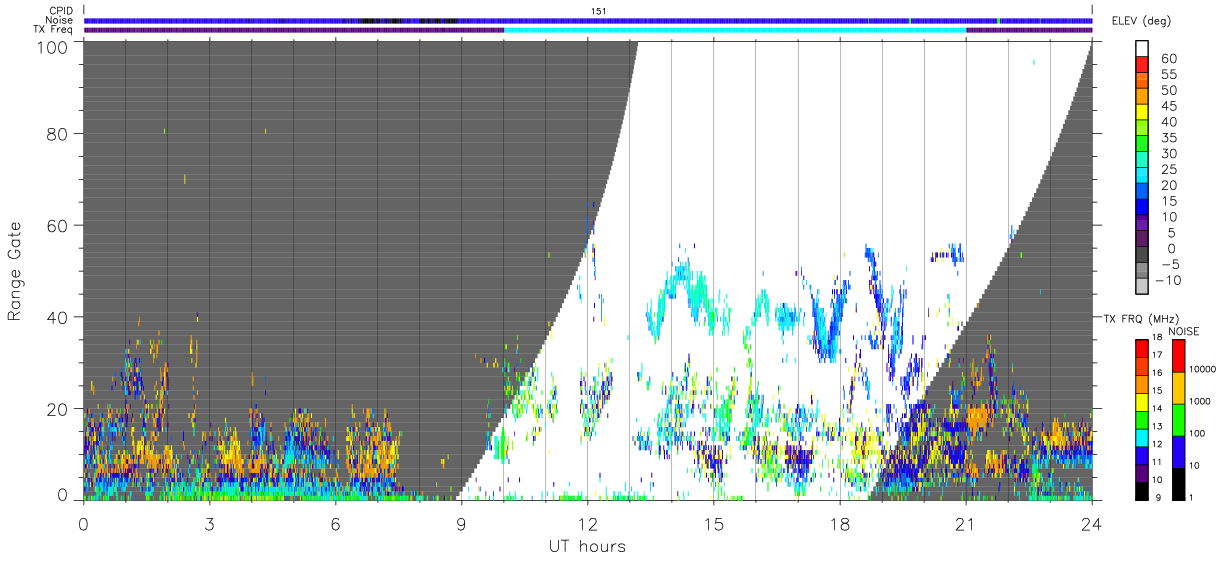Click the '24' tick on UT hours axis
Screen dimensions: 1228x567
[x=1092, y=524]
